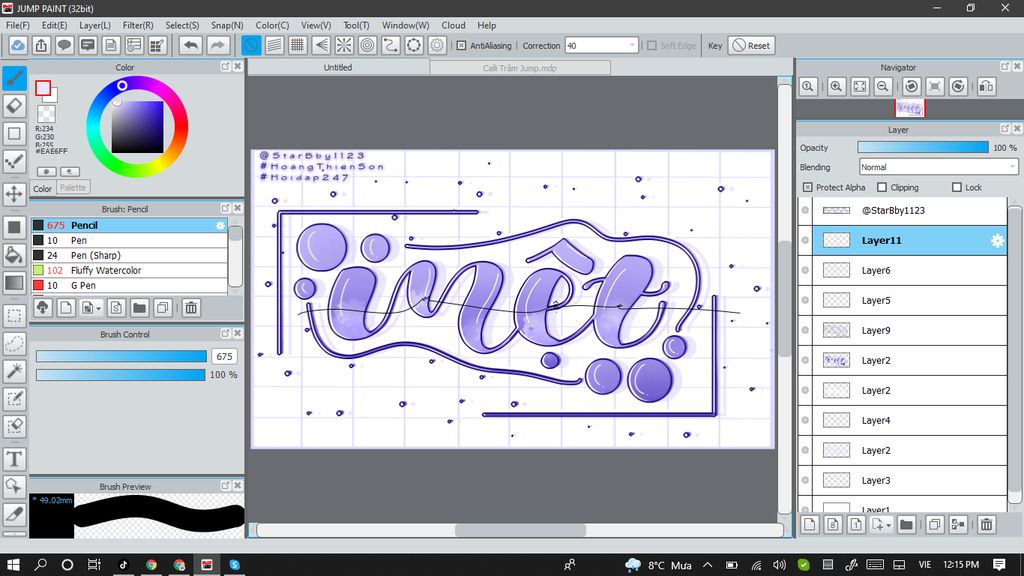Click Navigator flip view icon
Viewport: 1024px width, 576px height.
click(x=986, y=86)
